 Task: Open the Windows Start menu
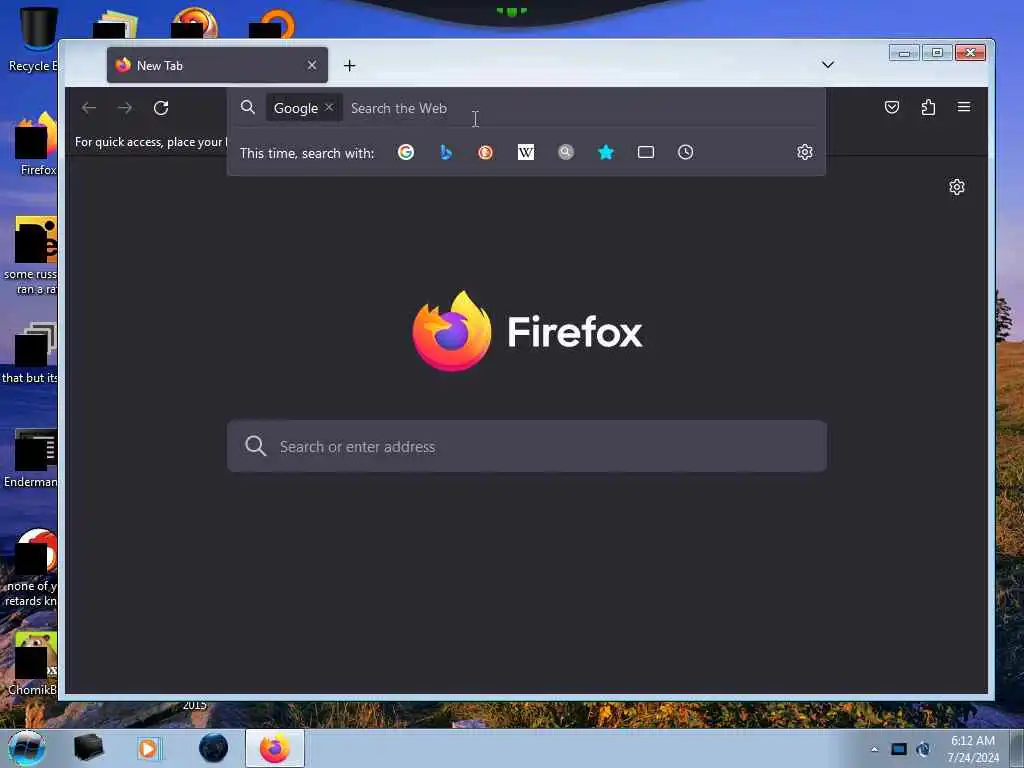point(27,748)
